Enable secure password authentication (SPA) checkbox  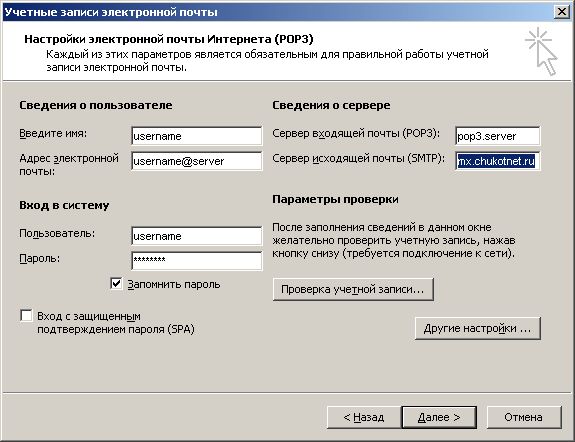tap(26, 316)
